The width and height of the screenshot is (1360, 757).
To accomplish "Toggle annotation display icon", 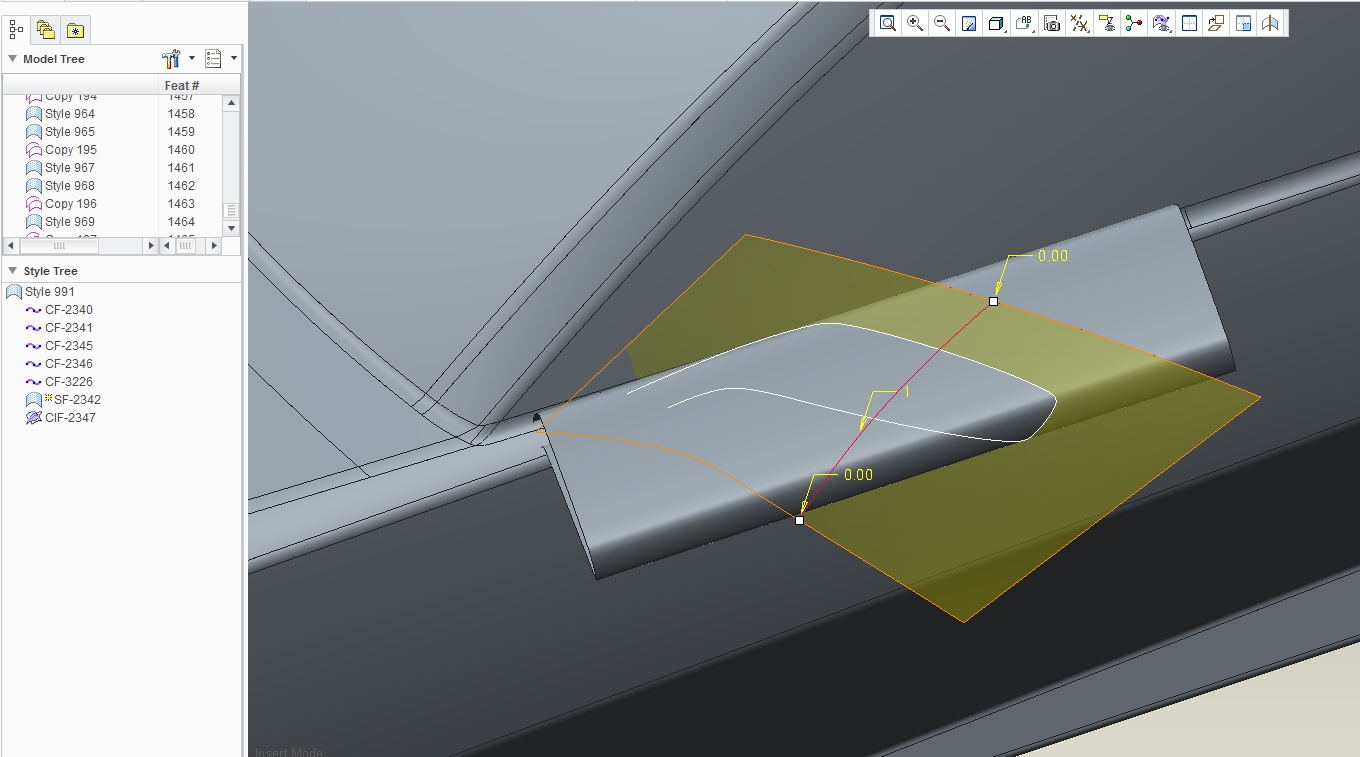I will [x=1107, y=24].
